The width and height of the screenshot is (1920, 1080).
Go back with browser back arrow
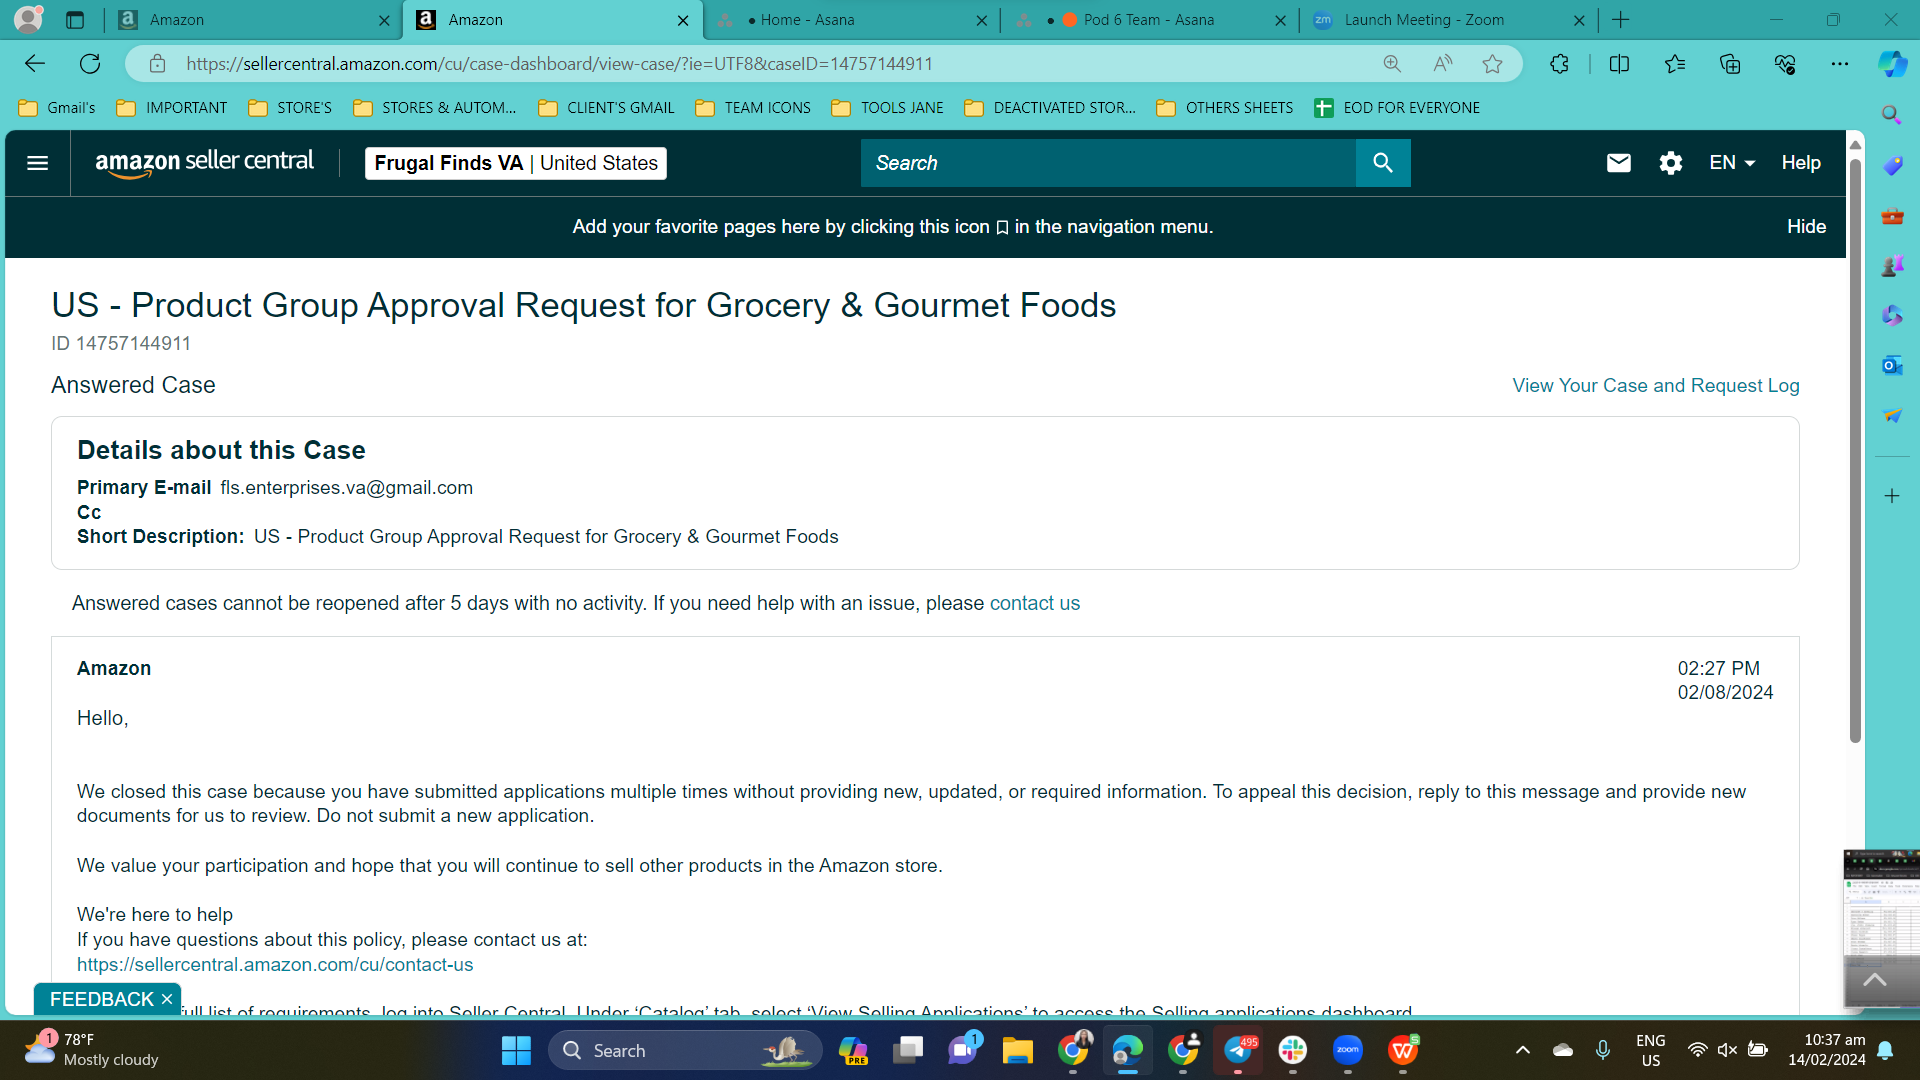[35, 64]
